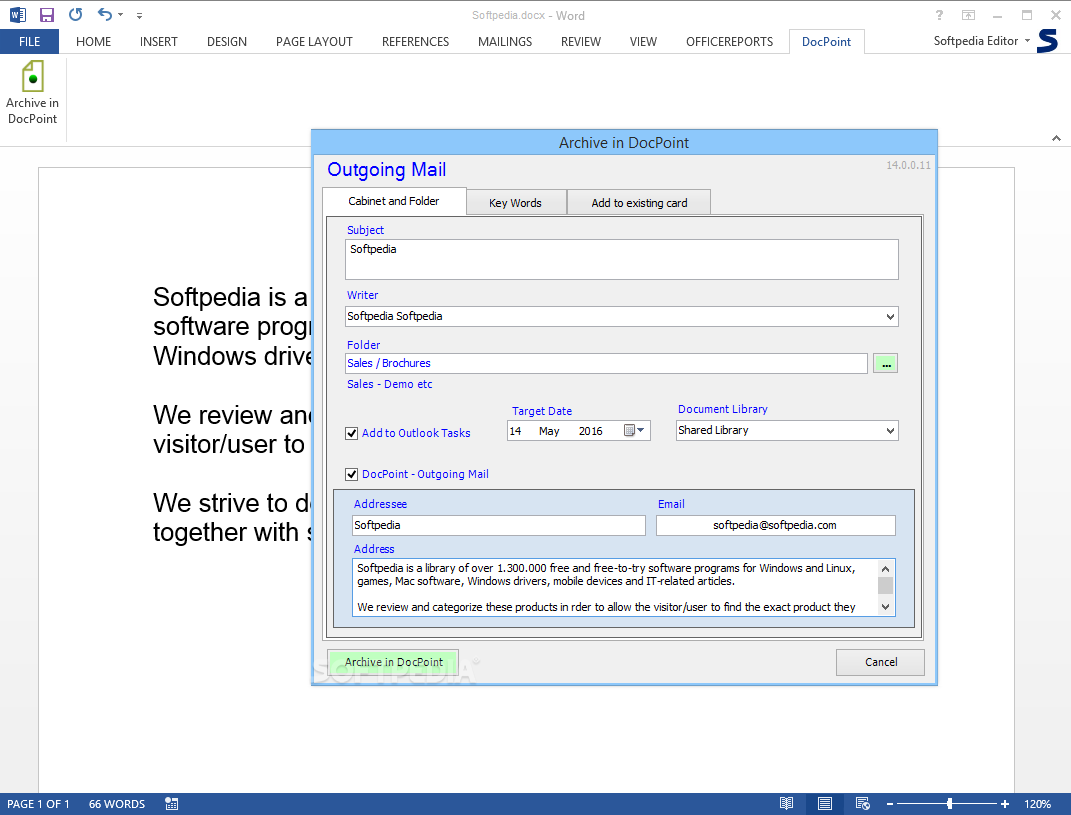This screenshot has height=815, width=1071.
Task: Click the Softpedia S account logo
Action: 1047,41
